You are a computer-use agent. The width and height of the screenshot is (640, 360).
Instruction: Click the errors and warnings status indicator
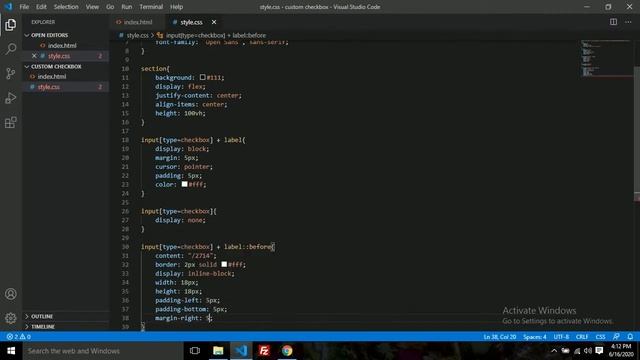click(19, 337)
